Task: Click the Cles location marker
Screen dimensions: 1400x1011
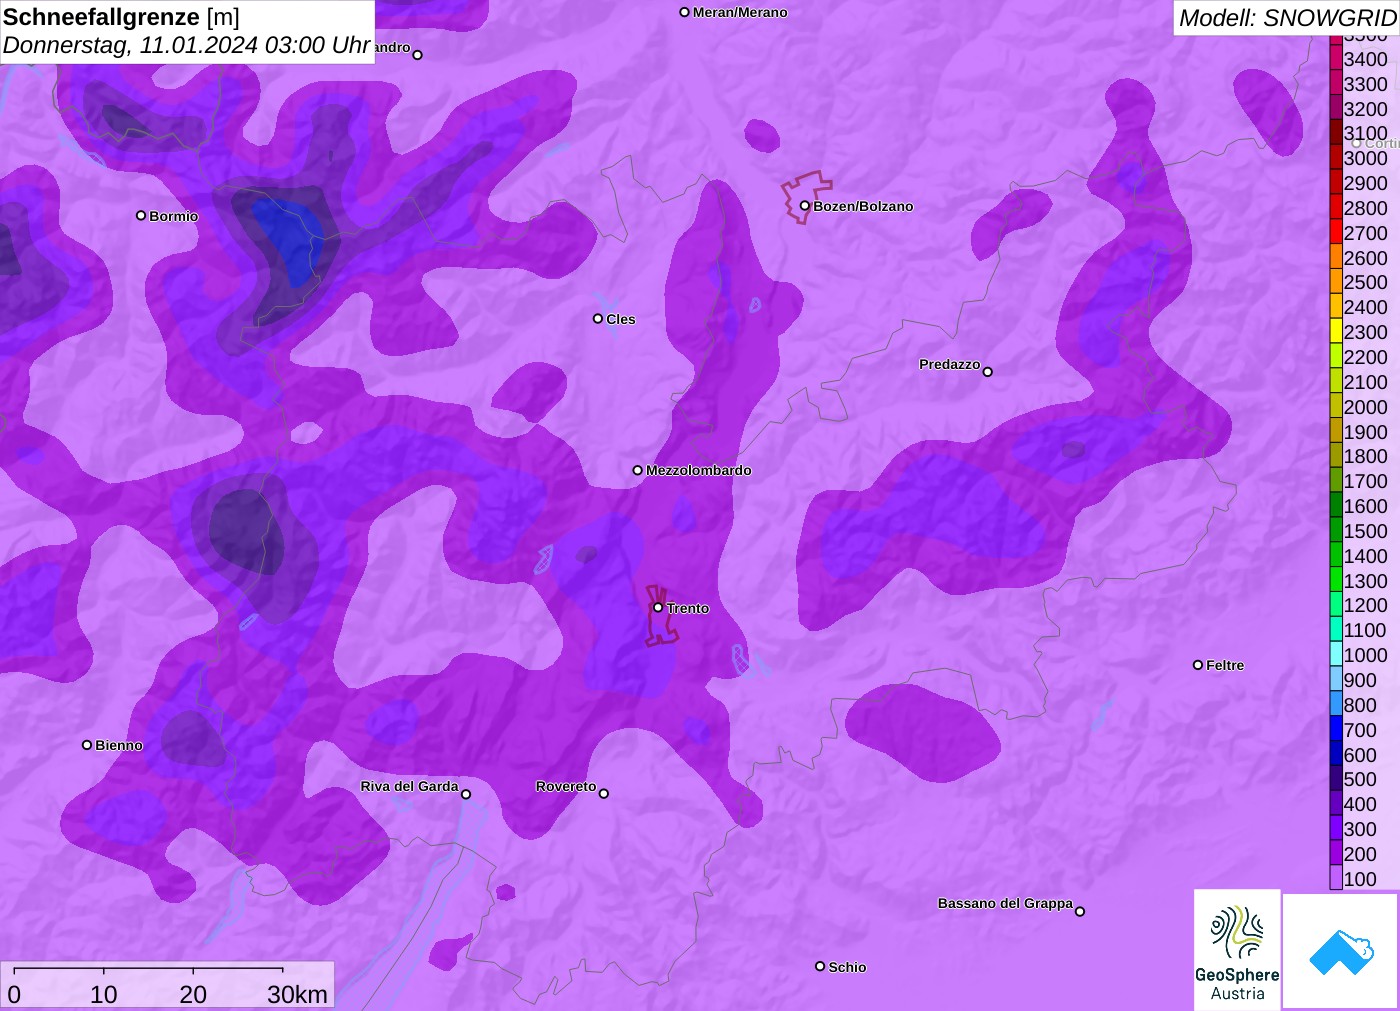Action: click(x=598, y=319)
